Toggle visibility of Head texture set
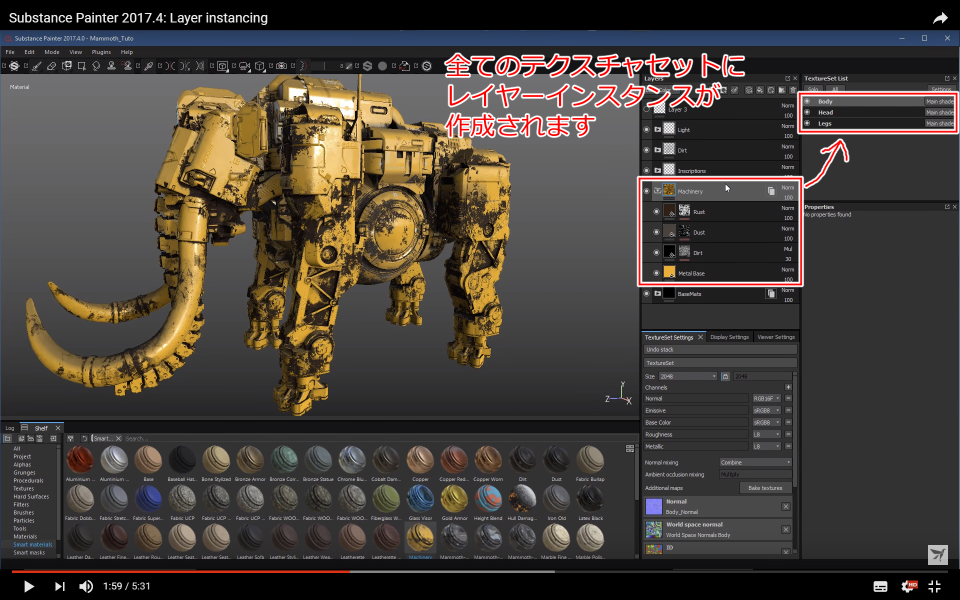Image resolution: width=960 pixels, height=600 pixels. (x=807, y=113)
